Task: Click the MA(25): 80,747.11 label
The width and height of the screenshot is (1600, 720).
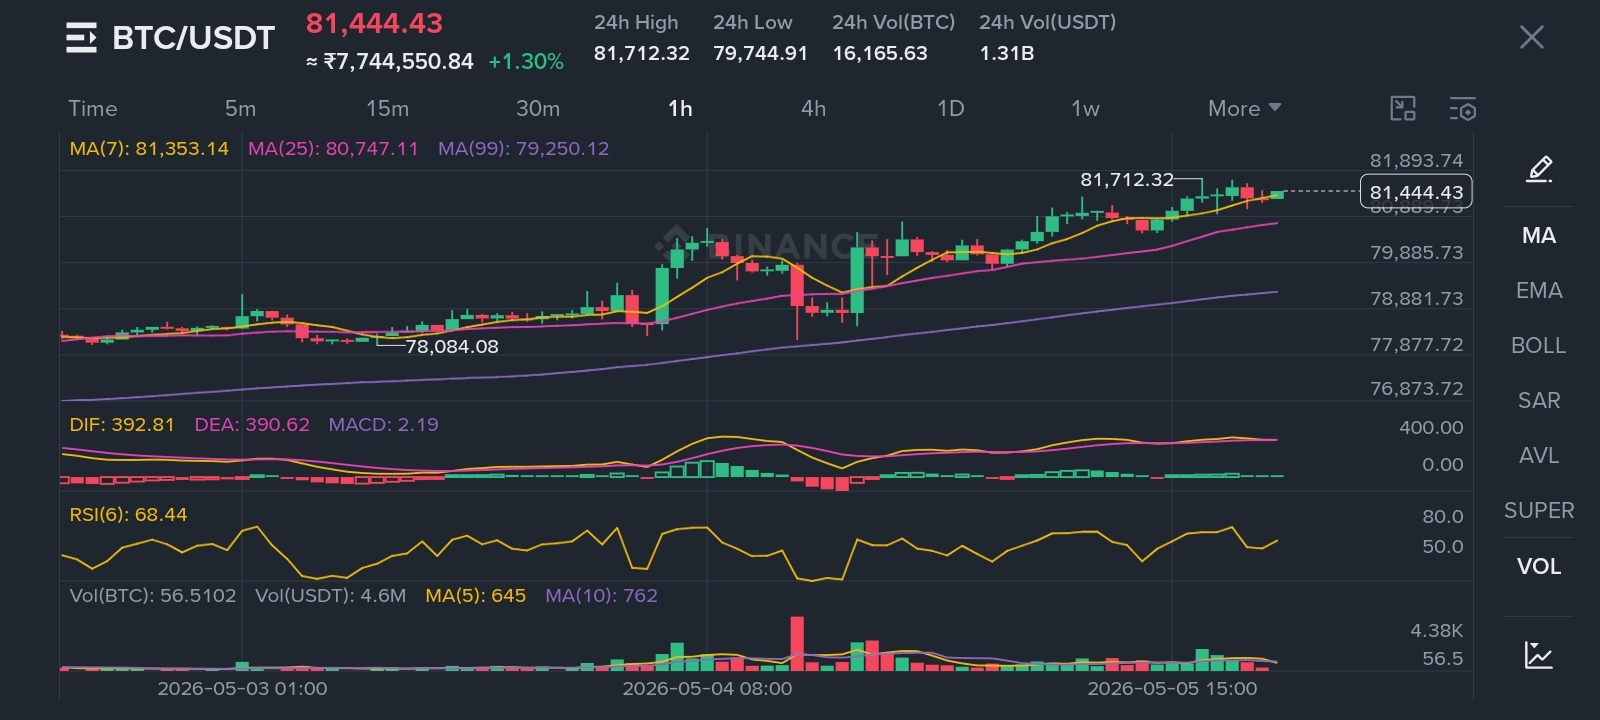Action: (x=333, y=148)
